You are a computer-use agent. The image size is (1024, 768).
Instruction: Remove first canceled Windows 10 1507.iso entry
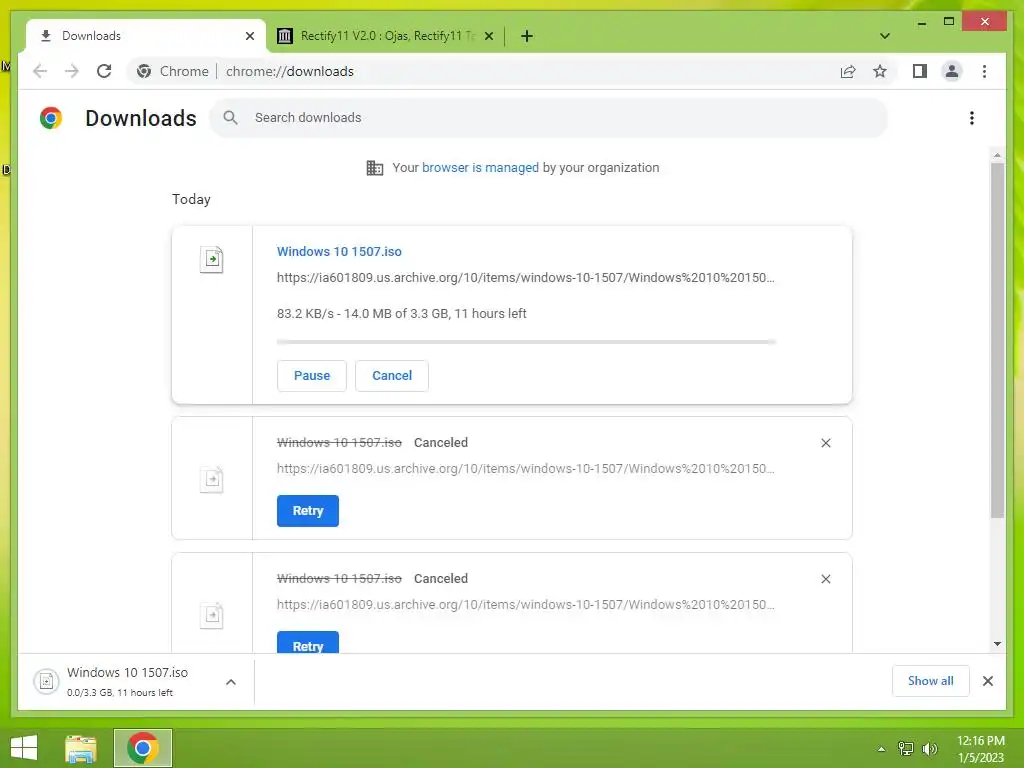(x=825, y=443)
